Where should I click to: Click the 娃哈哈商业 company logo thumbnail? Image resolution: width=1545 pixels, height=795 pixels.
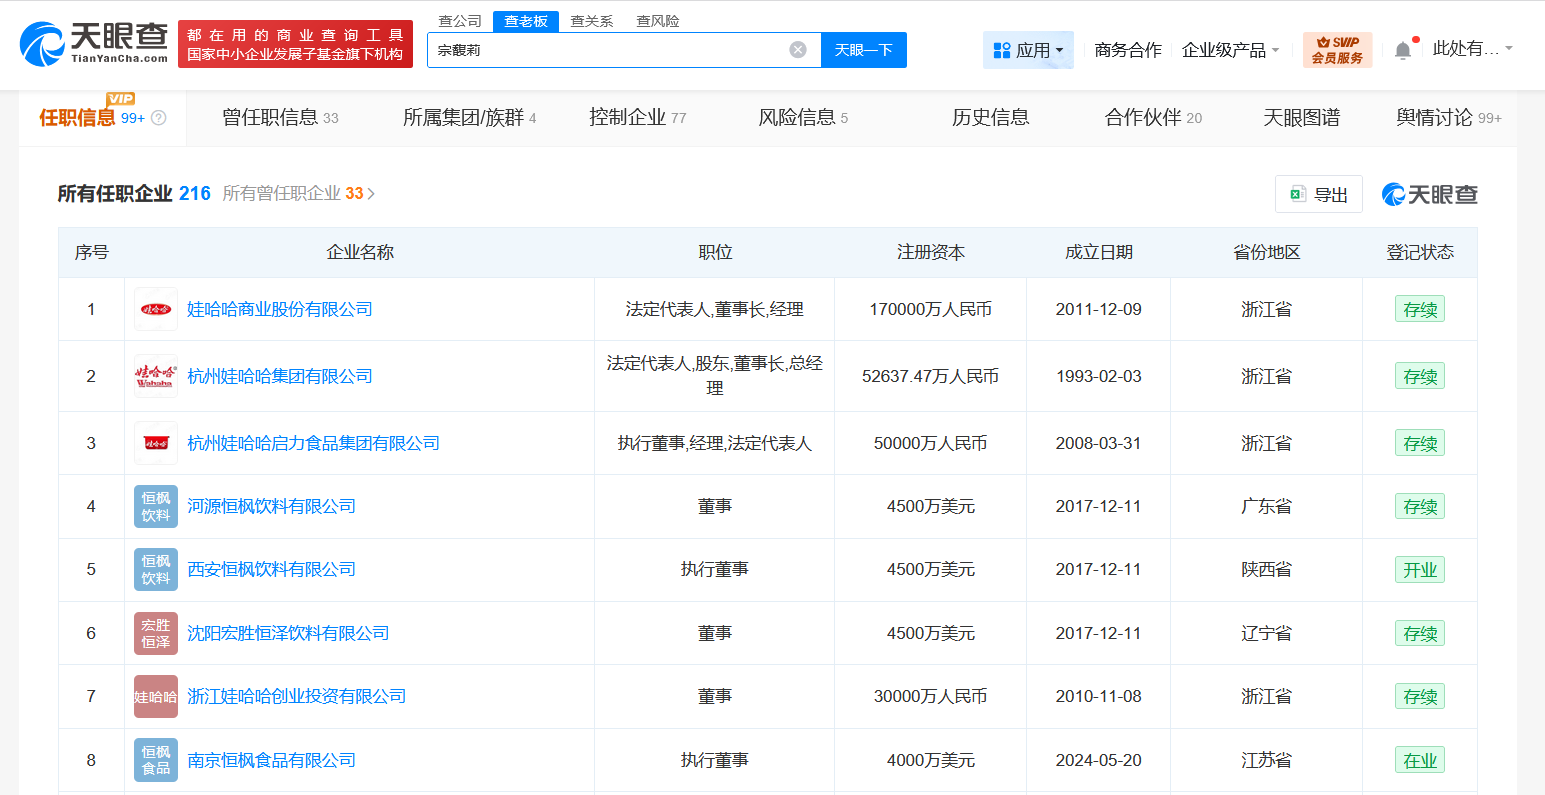pos(155,309)
